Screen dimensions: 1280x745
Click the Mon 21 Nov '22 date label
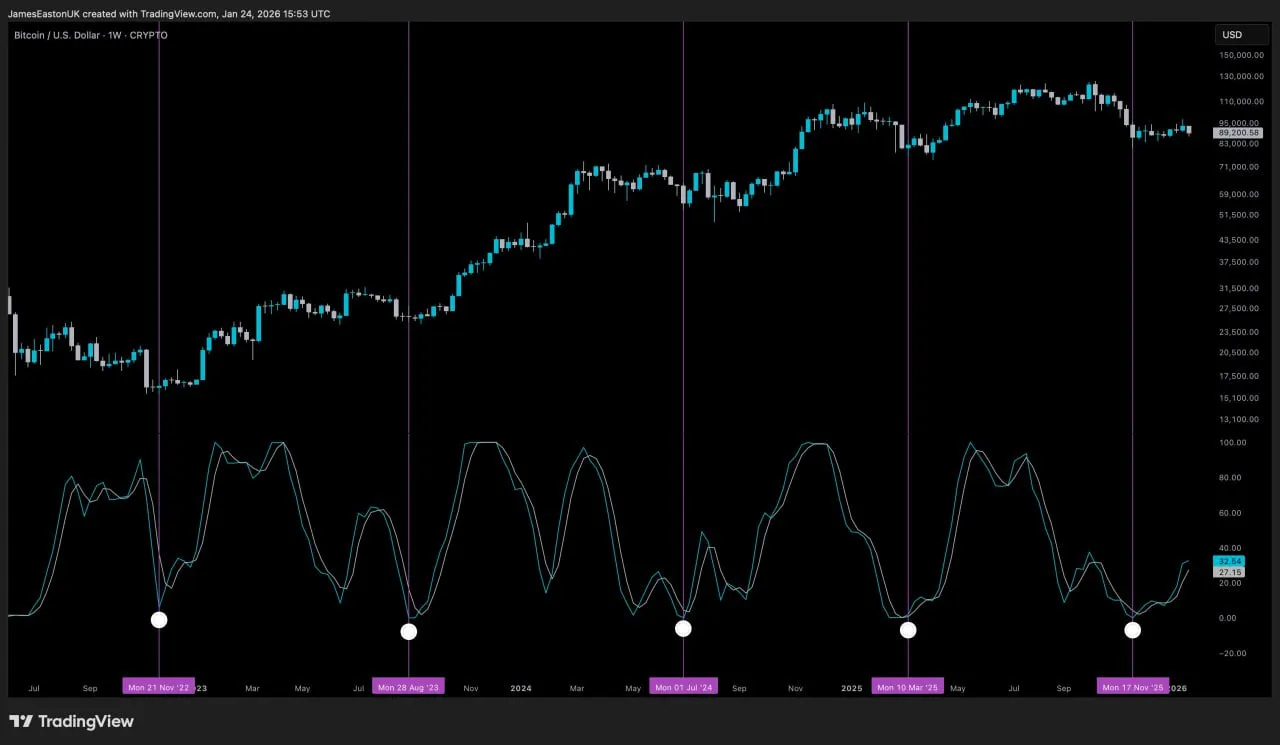click(158, 687)
